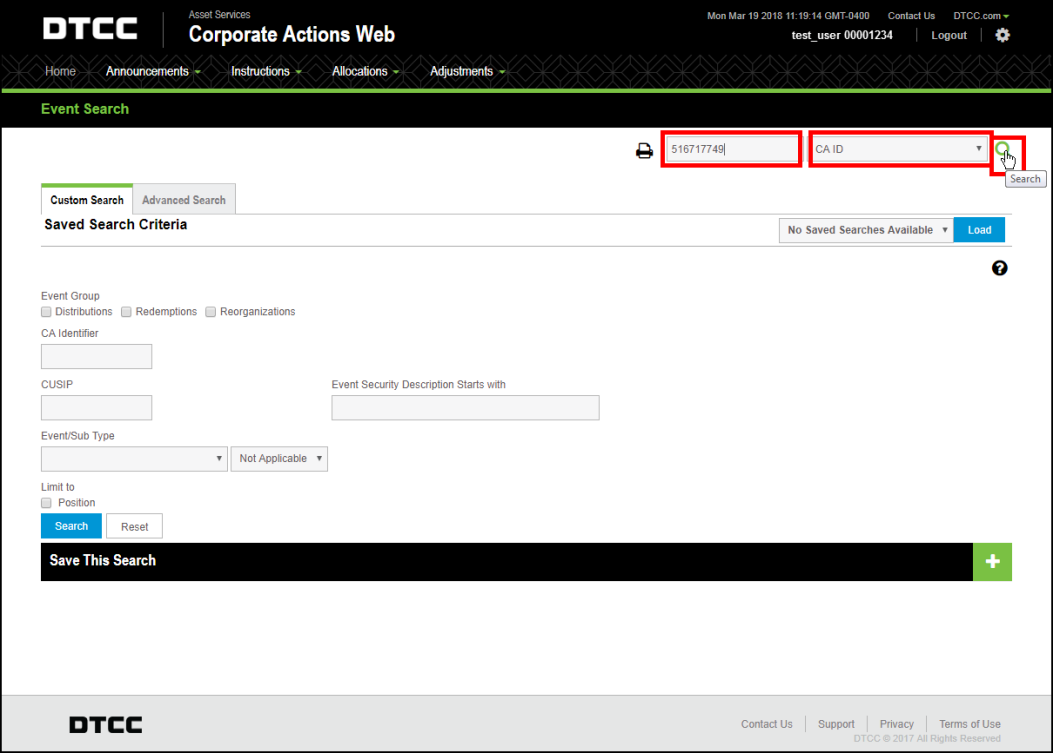Enable the Position limit checkbox
1053x753 pixels.
pyautogui.click(x=46, y=502)
